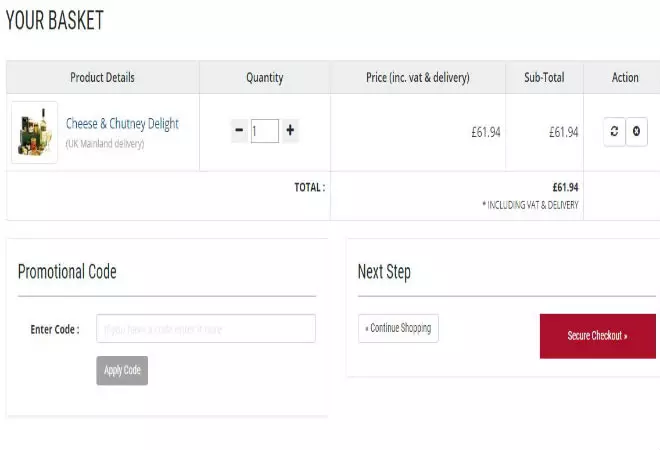Click the Quantity column header

point(265,78)
